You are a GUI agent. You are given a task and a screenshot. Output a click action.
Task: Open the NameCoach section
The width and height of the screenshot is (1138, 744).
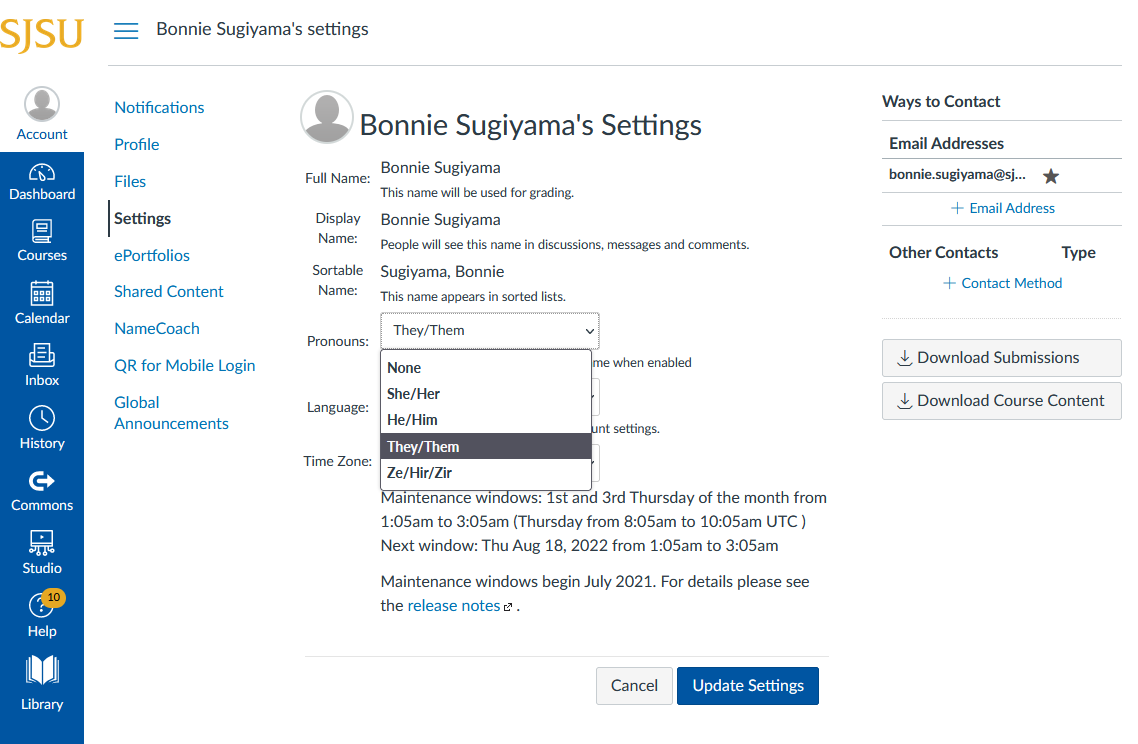pyautogui.click(x=157, y=328)
